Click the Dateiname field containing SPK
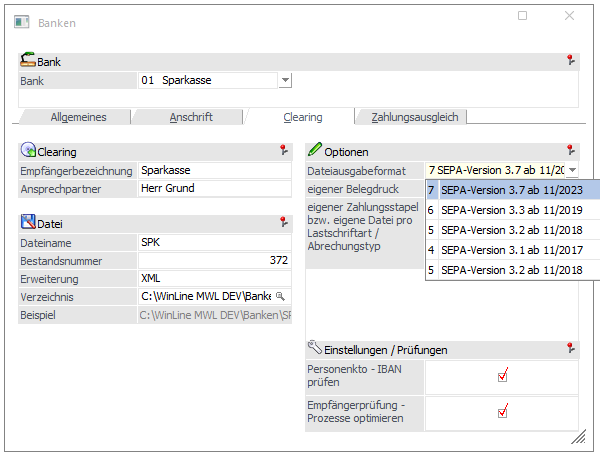Screen dimensions: 600x457 coord(214,242)
